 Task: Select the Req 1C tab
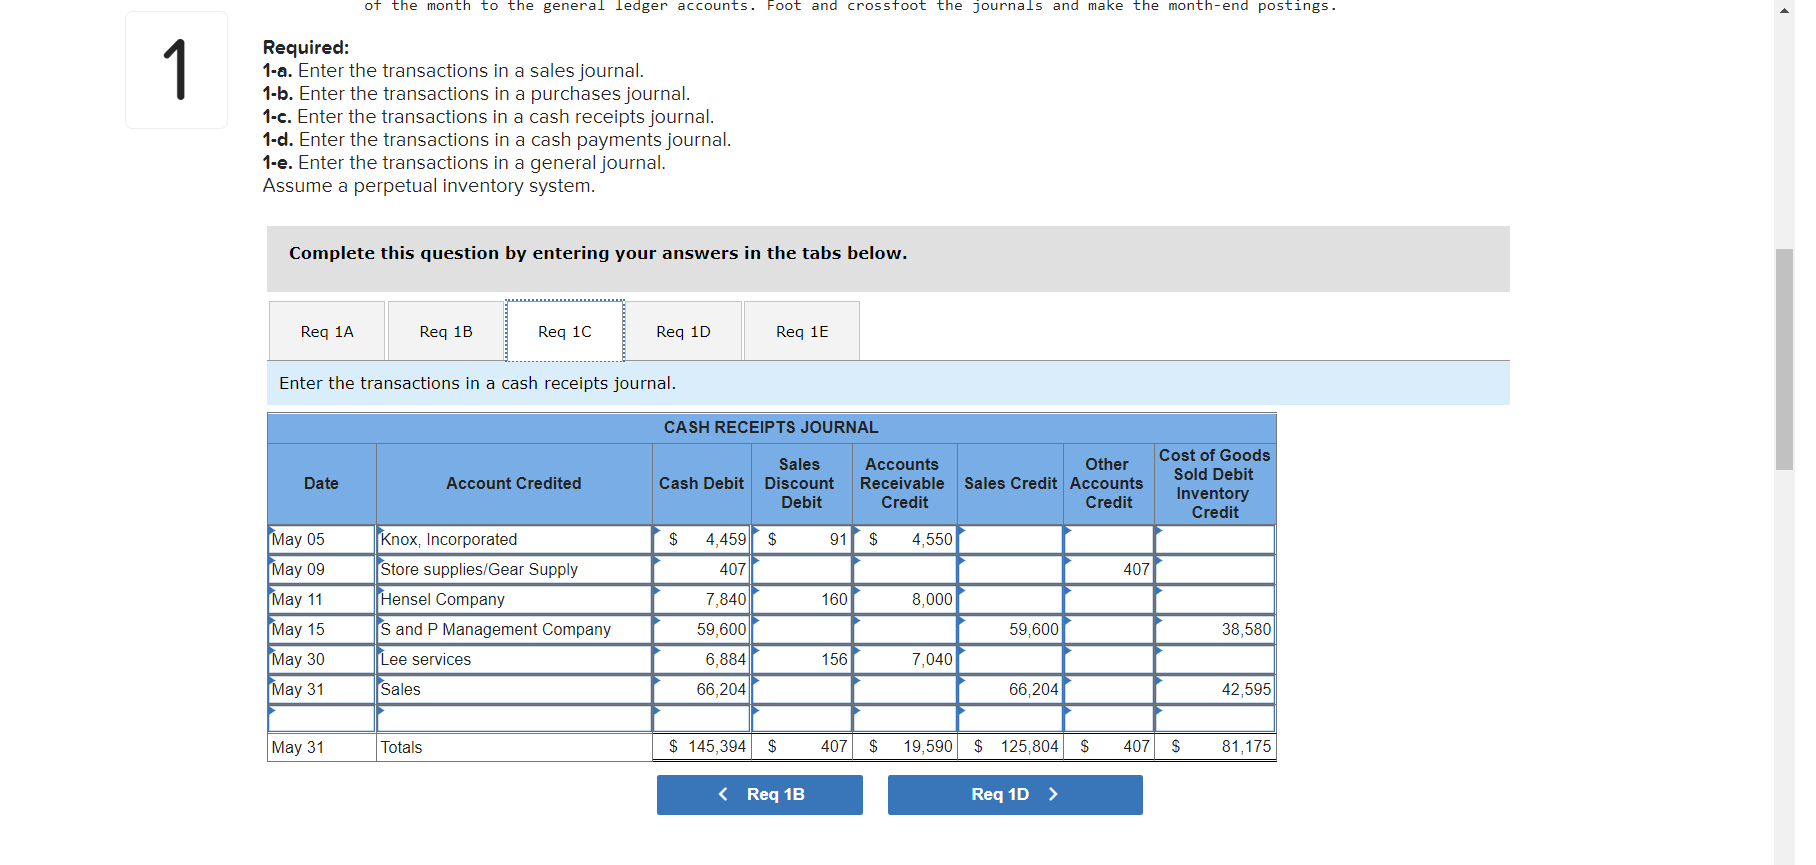565,331
